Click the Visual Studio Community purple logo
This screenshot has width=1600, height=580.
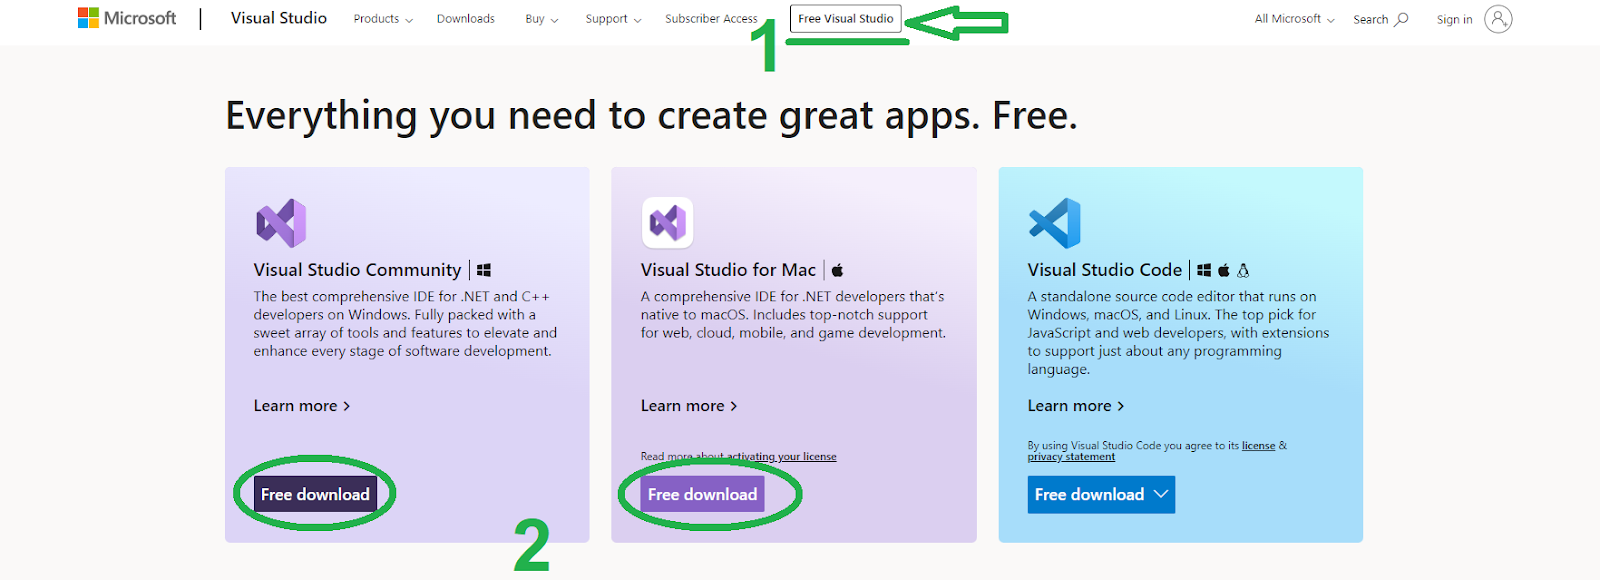tap(281, 223)
